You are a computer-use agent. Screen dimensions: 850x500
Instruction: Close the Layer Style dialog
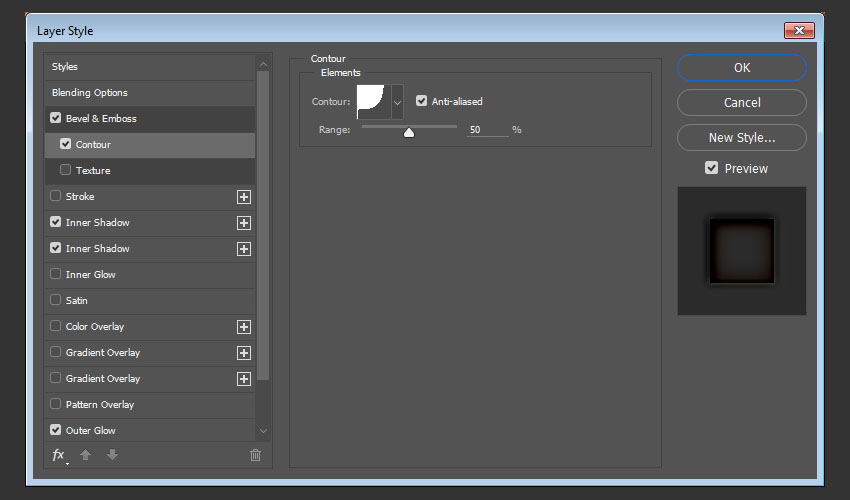coord(799,30)
